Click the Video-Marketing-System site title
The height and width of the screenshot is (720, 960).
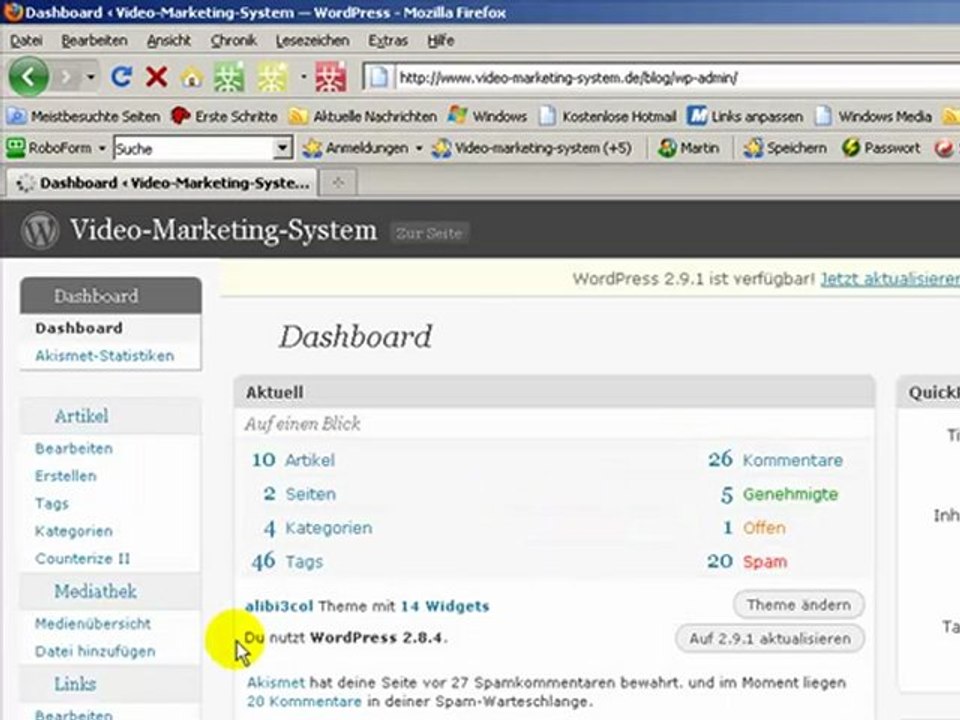click(x=223, y=230)
